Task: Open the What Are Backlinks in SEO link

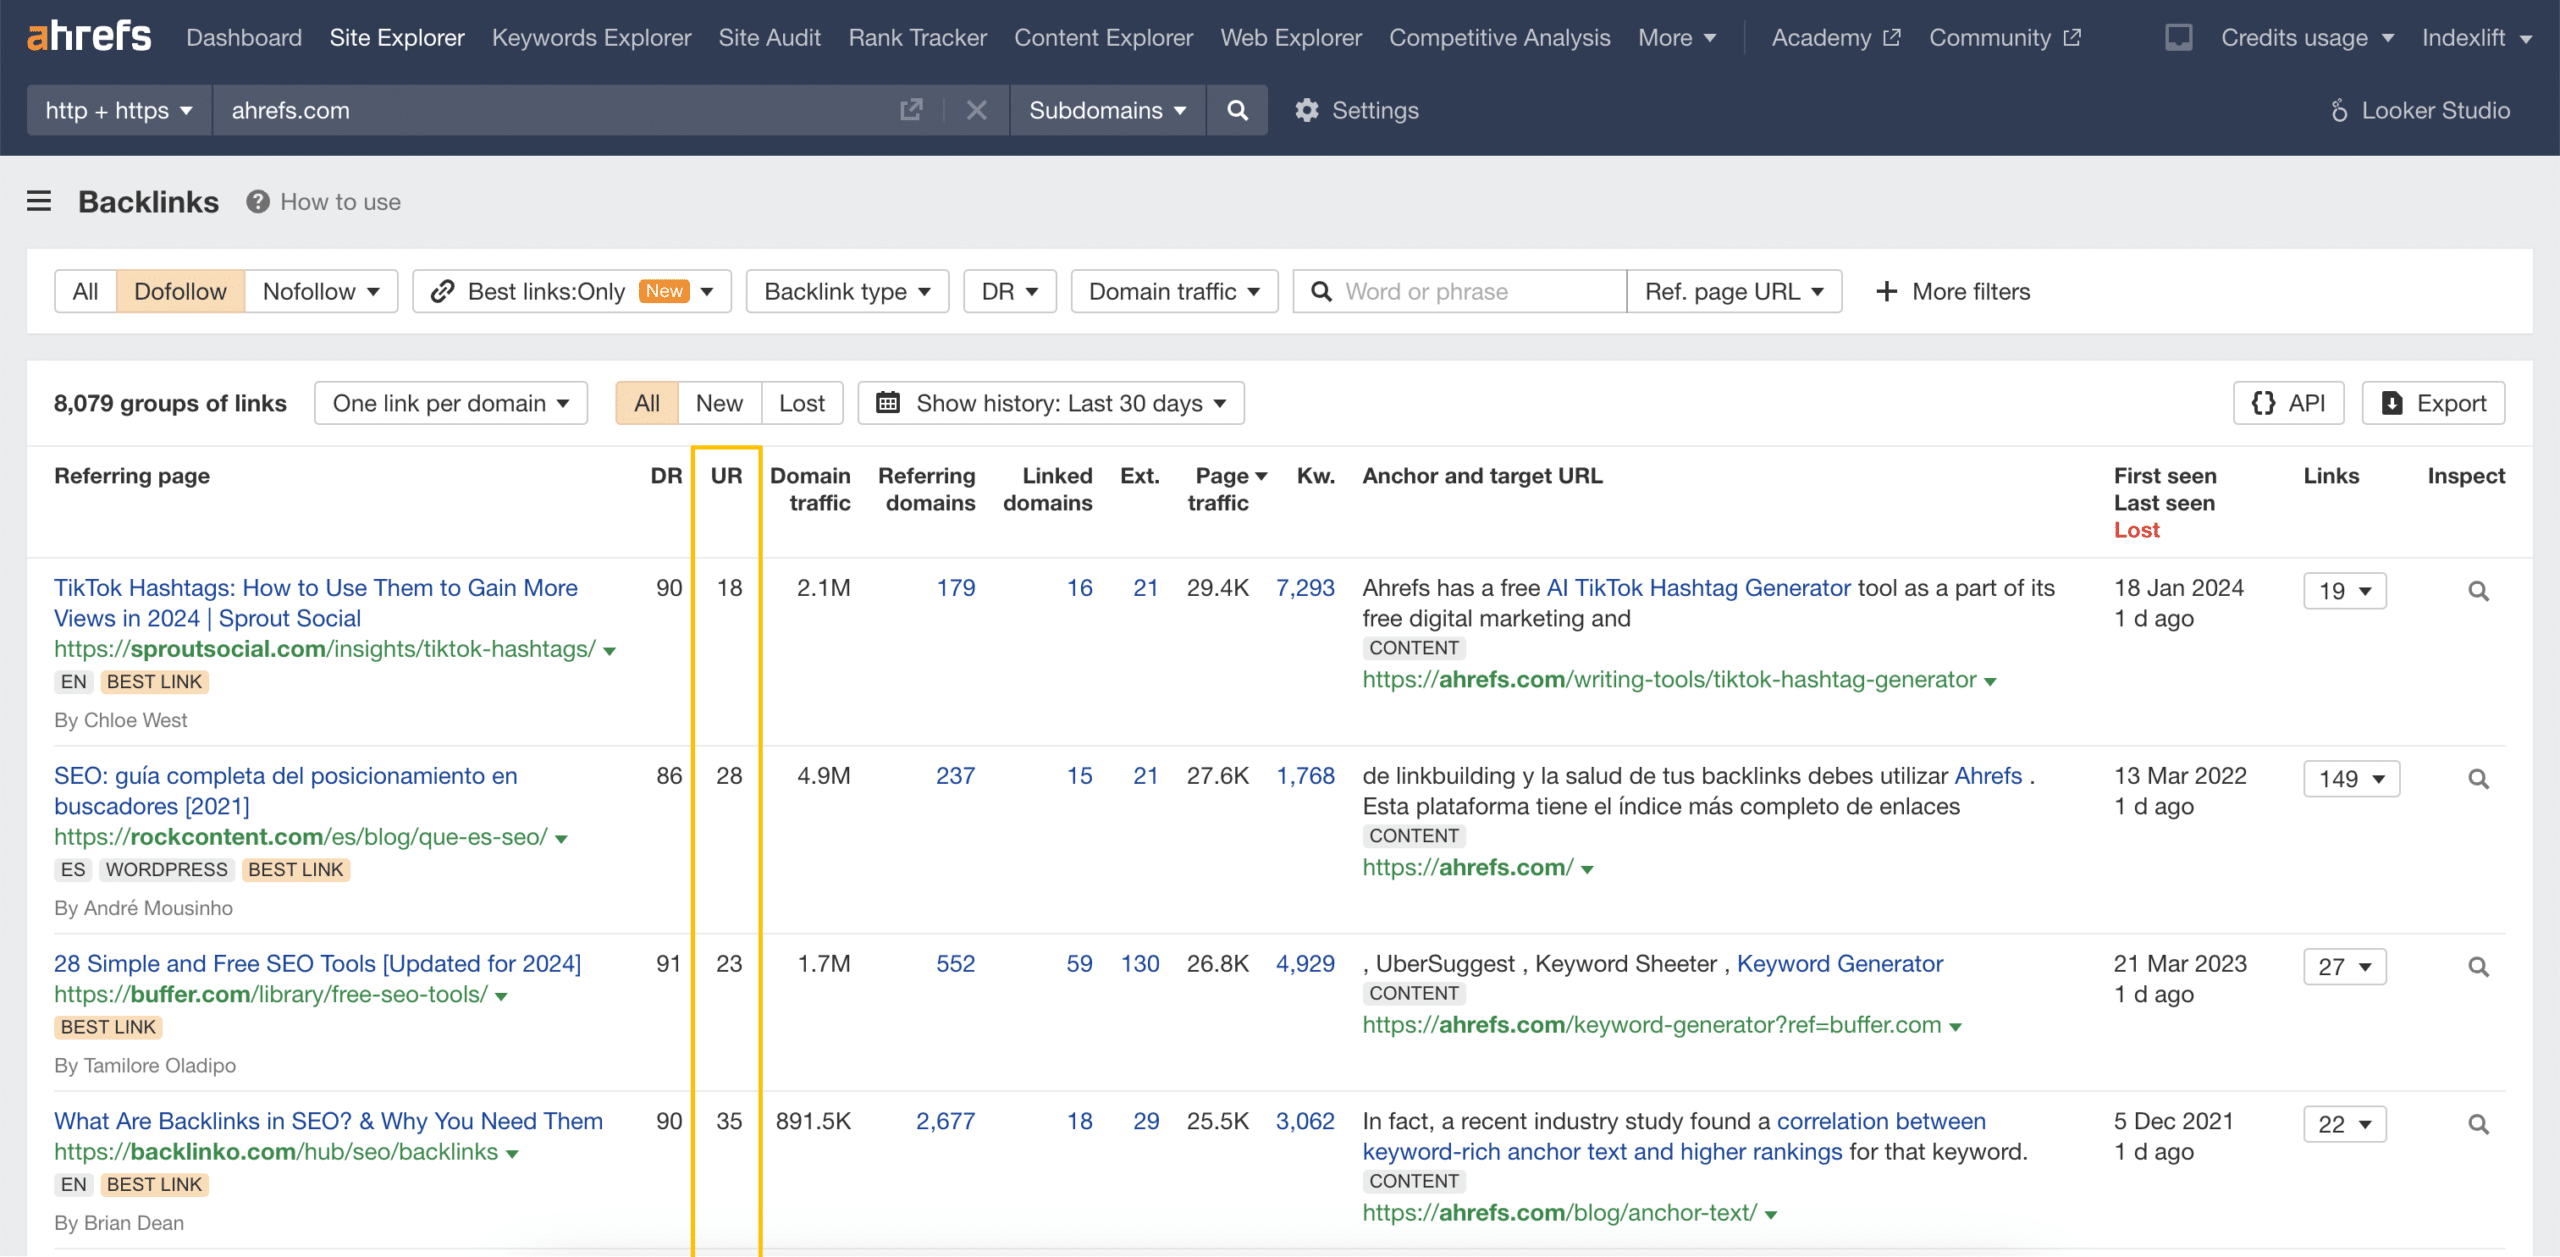Action: [x=328, y=1121]
